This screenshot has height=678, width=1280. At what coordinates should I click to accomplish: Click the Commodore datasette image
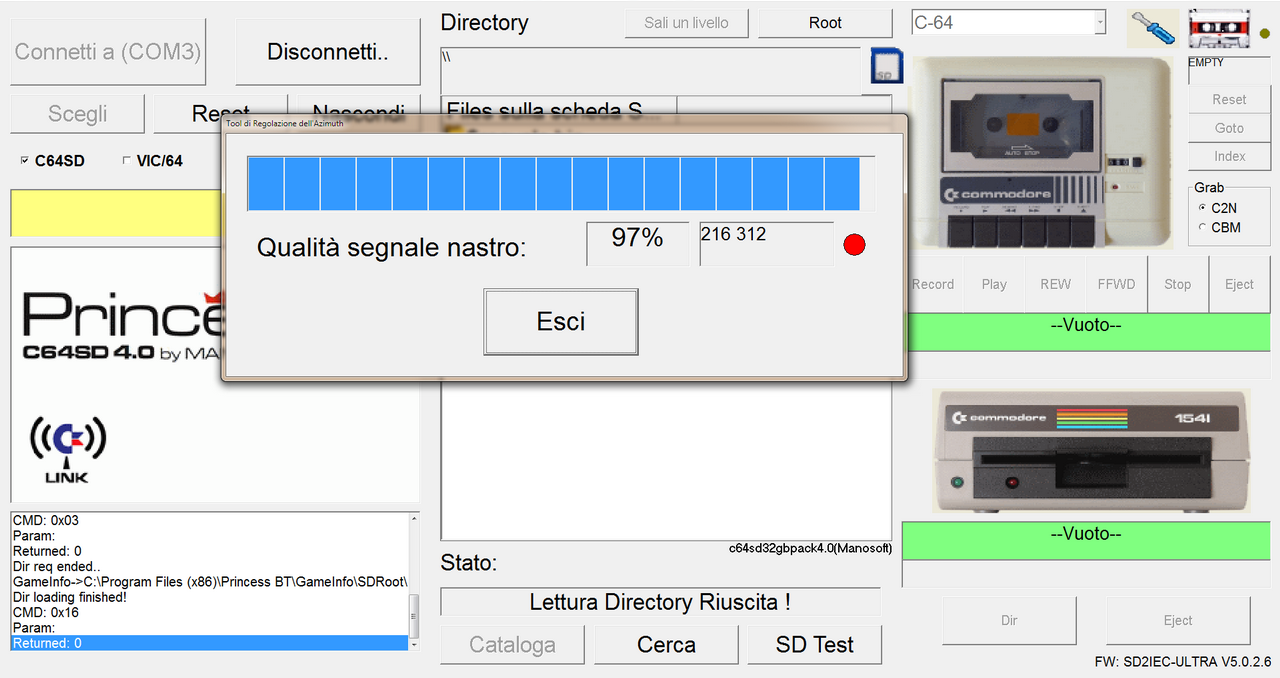point(1043,152)
